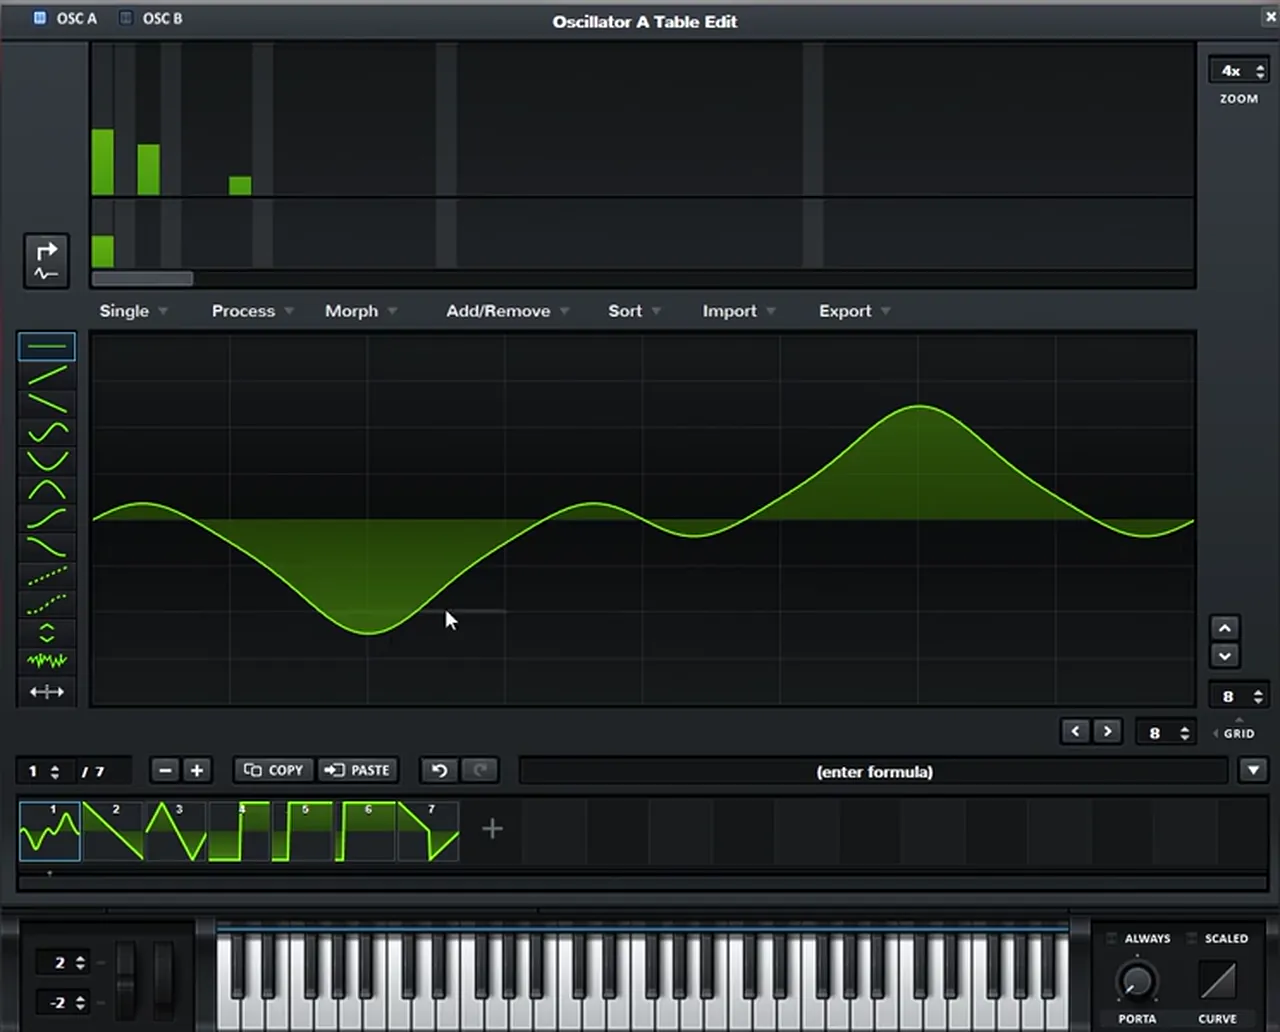Select the arch hump curve tool
Screen dimensions: 1280x1032
click(x=47, y=490)
